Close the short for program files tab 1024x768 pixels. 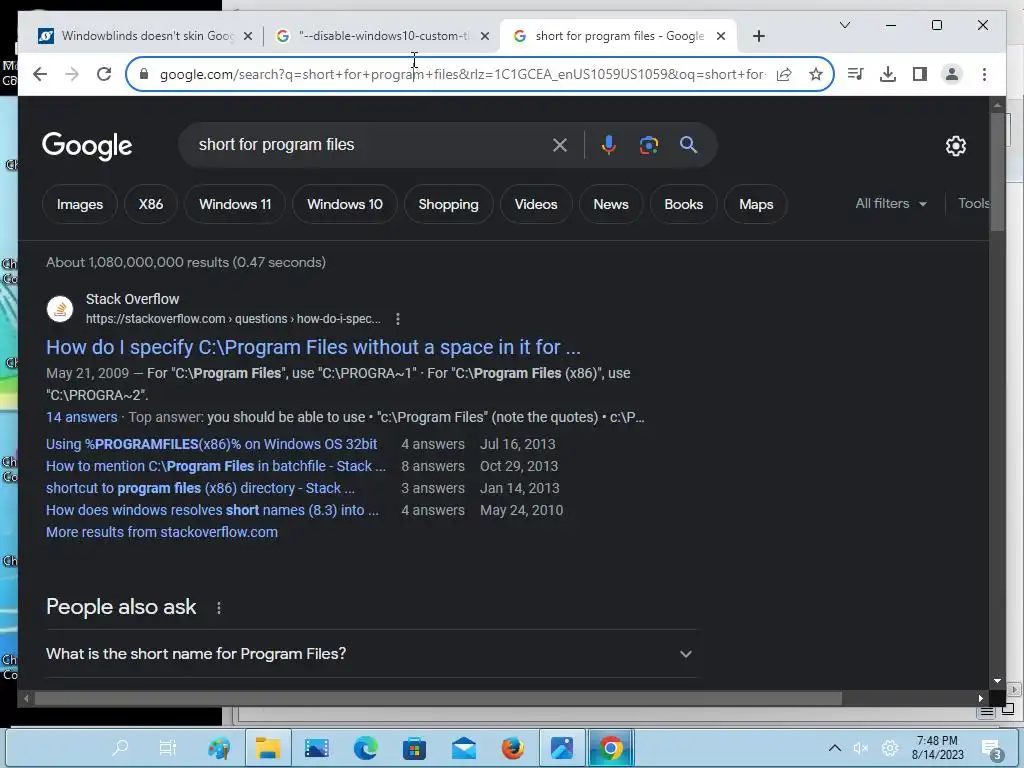721,36
